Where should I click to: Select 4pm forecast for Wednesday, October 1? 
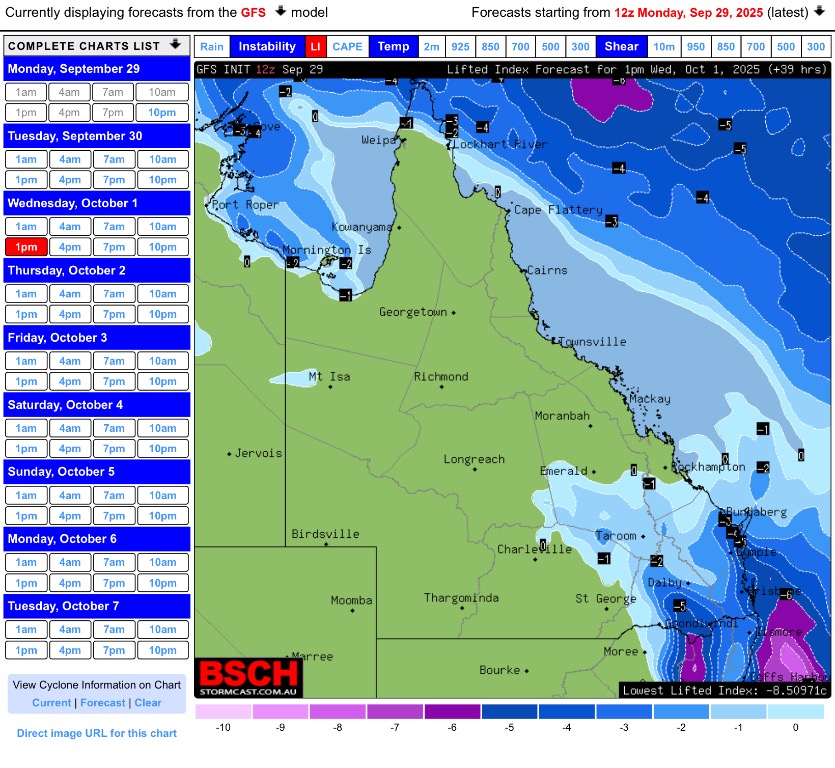point(69,247)
